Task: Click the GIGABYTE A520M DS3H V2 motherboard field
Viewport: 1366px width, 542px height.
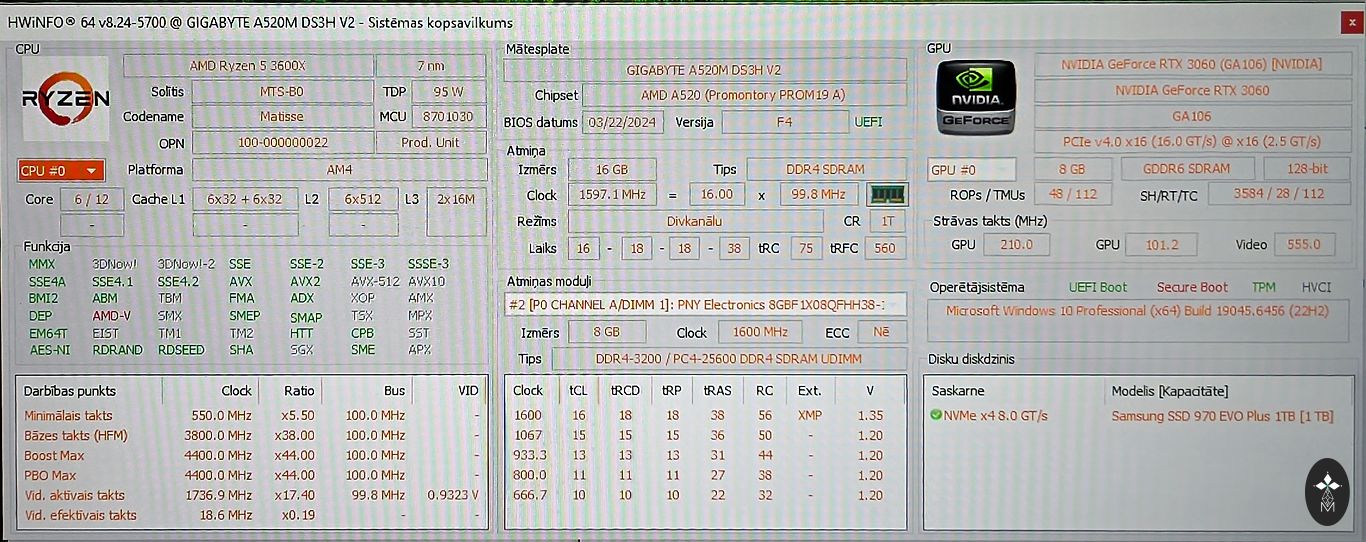Action: click(x=704, y=70)
